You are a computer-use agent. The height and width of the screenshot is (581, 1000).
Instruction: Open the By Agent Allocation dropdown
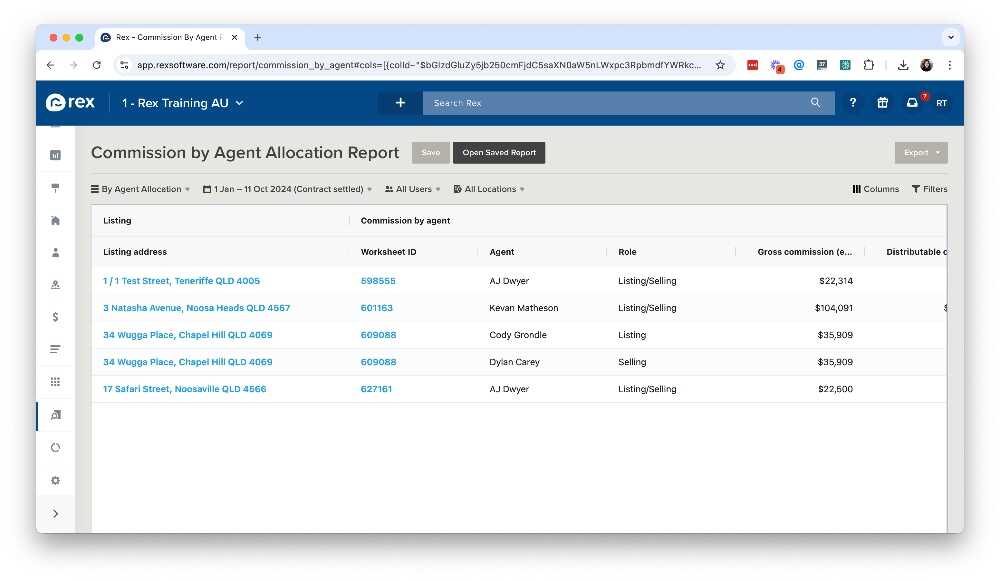pos(141,189)
